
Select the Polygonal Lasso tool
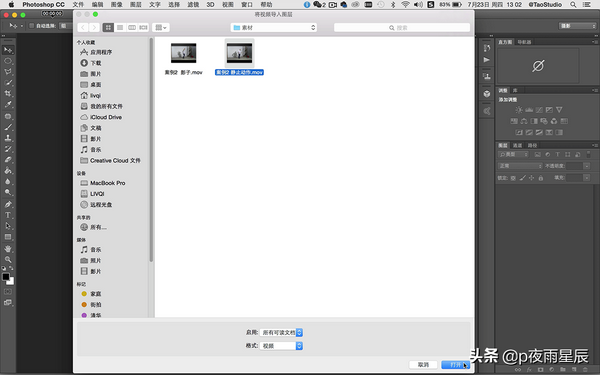8,72
